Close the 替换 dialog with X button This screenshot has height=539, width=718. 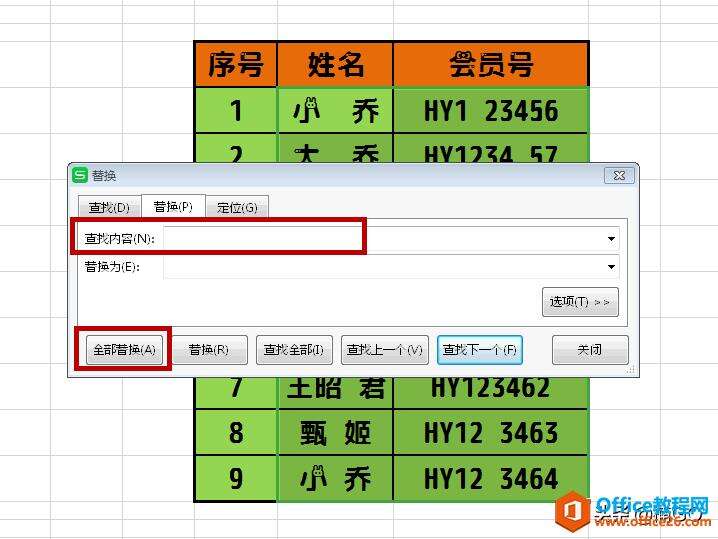[619, 175]
